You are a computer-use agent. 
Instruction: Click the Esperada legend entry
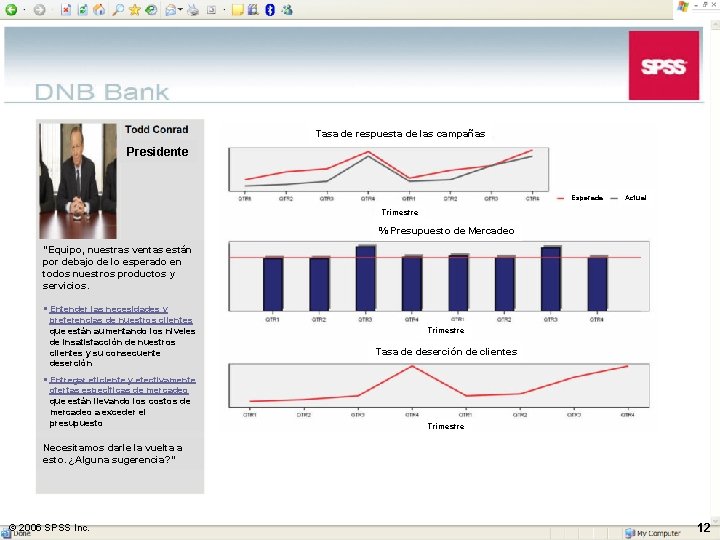point(580,198)
